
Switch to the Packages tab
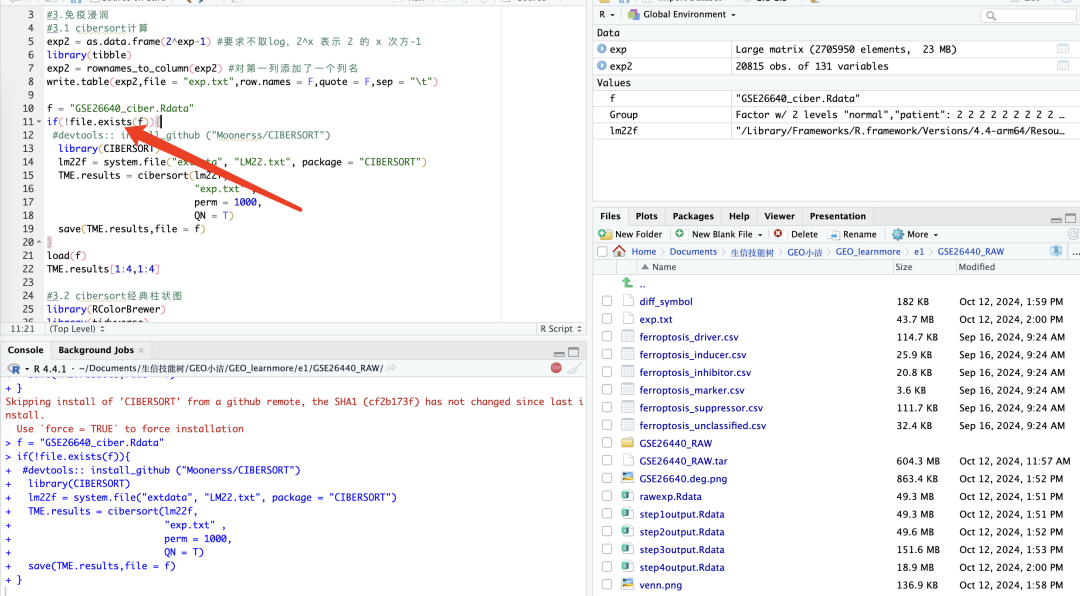[693, 216]
